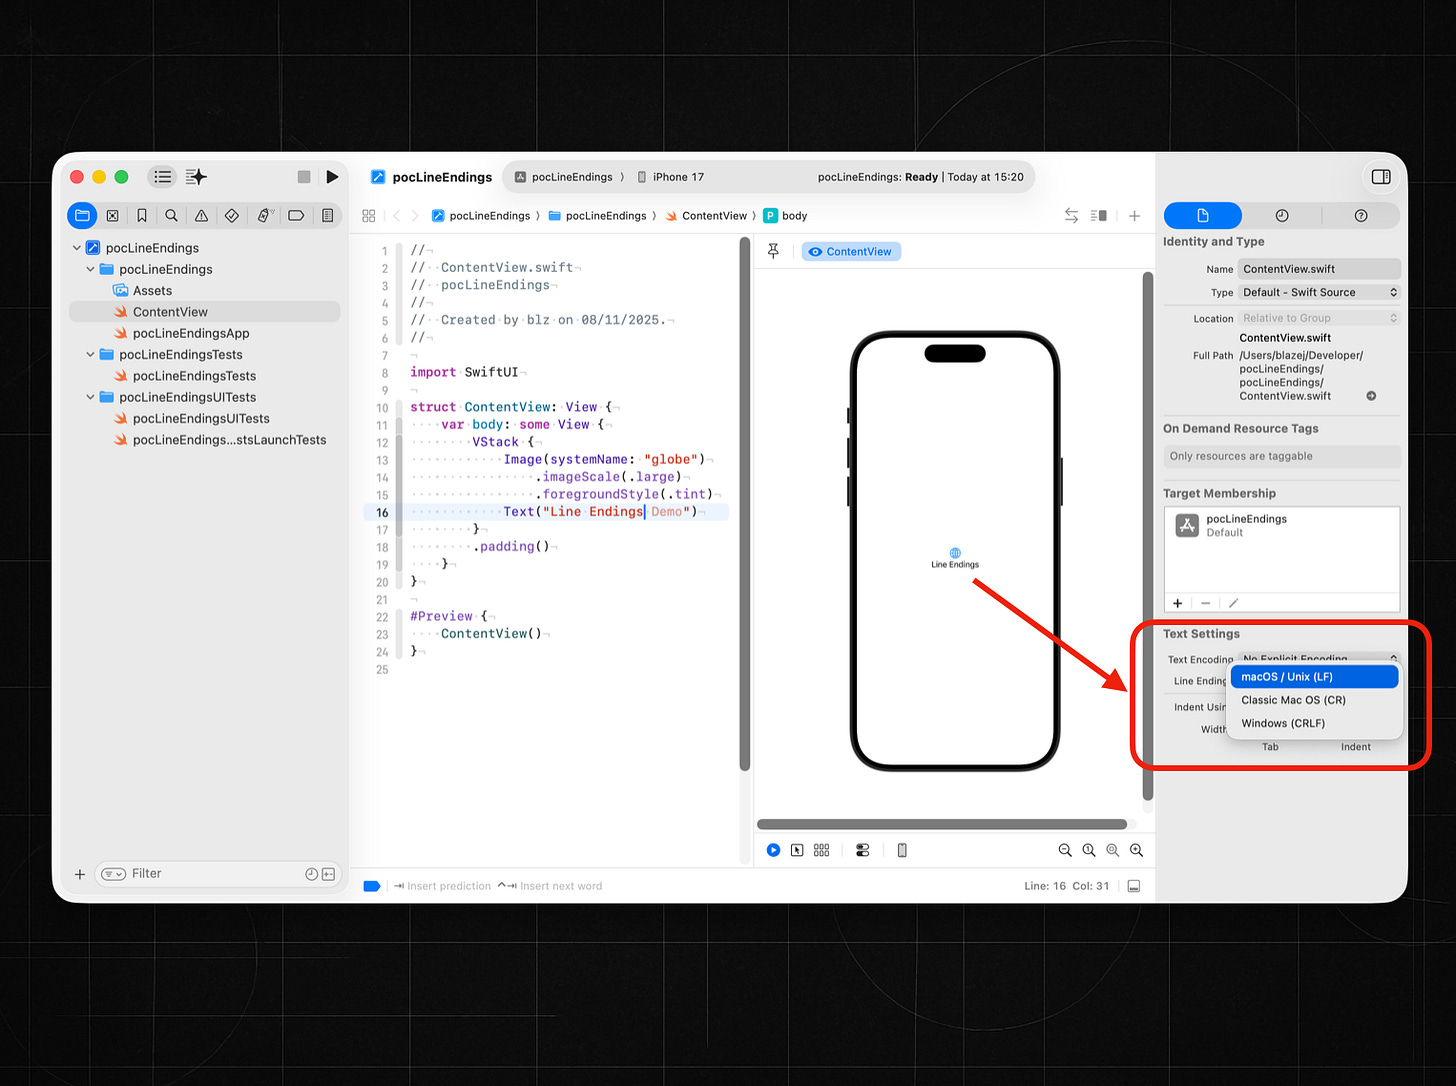Select the Assets item in navigator
Viewport: 1456px width, 1086px height.
[x=152, y=291]
